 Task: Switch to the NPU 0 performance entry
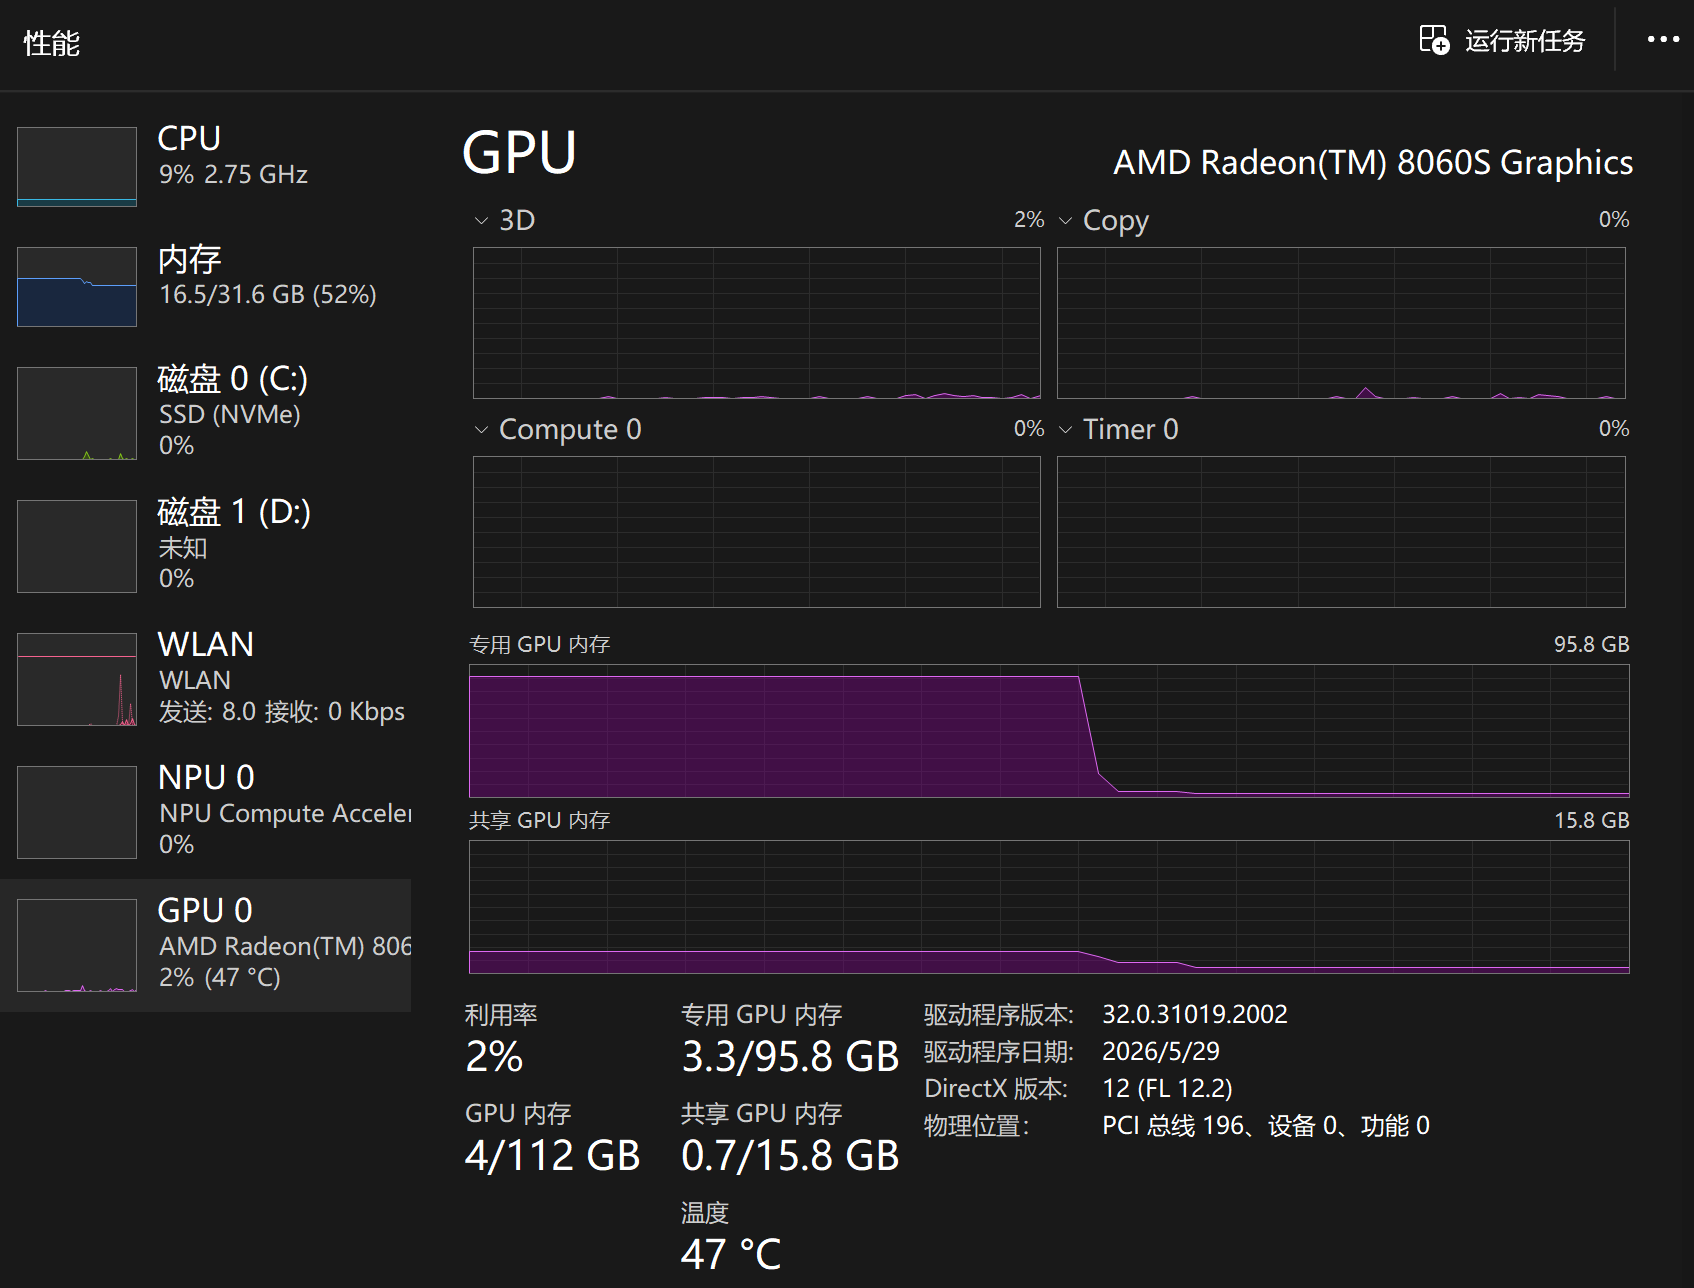(x=205, y=812)
